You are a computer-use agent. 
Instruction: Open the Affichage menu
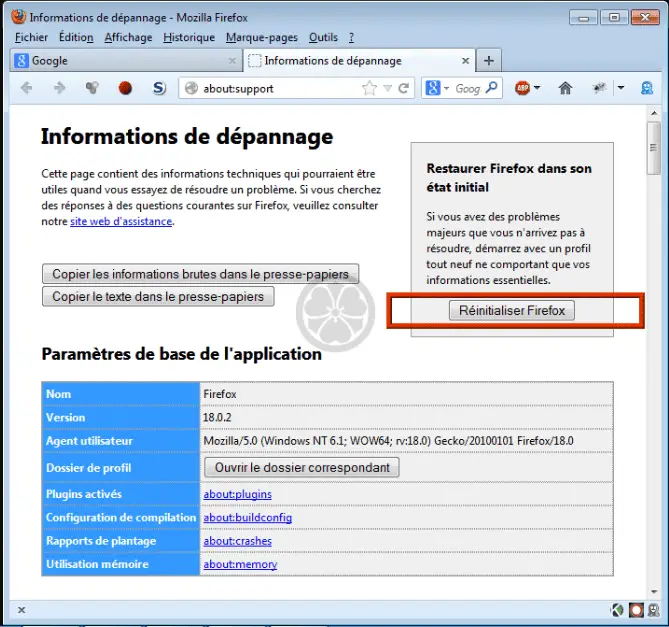[128, 38]
